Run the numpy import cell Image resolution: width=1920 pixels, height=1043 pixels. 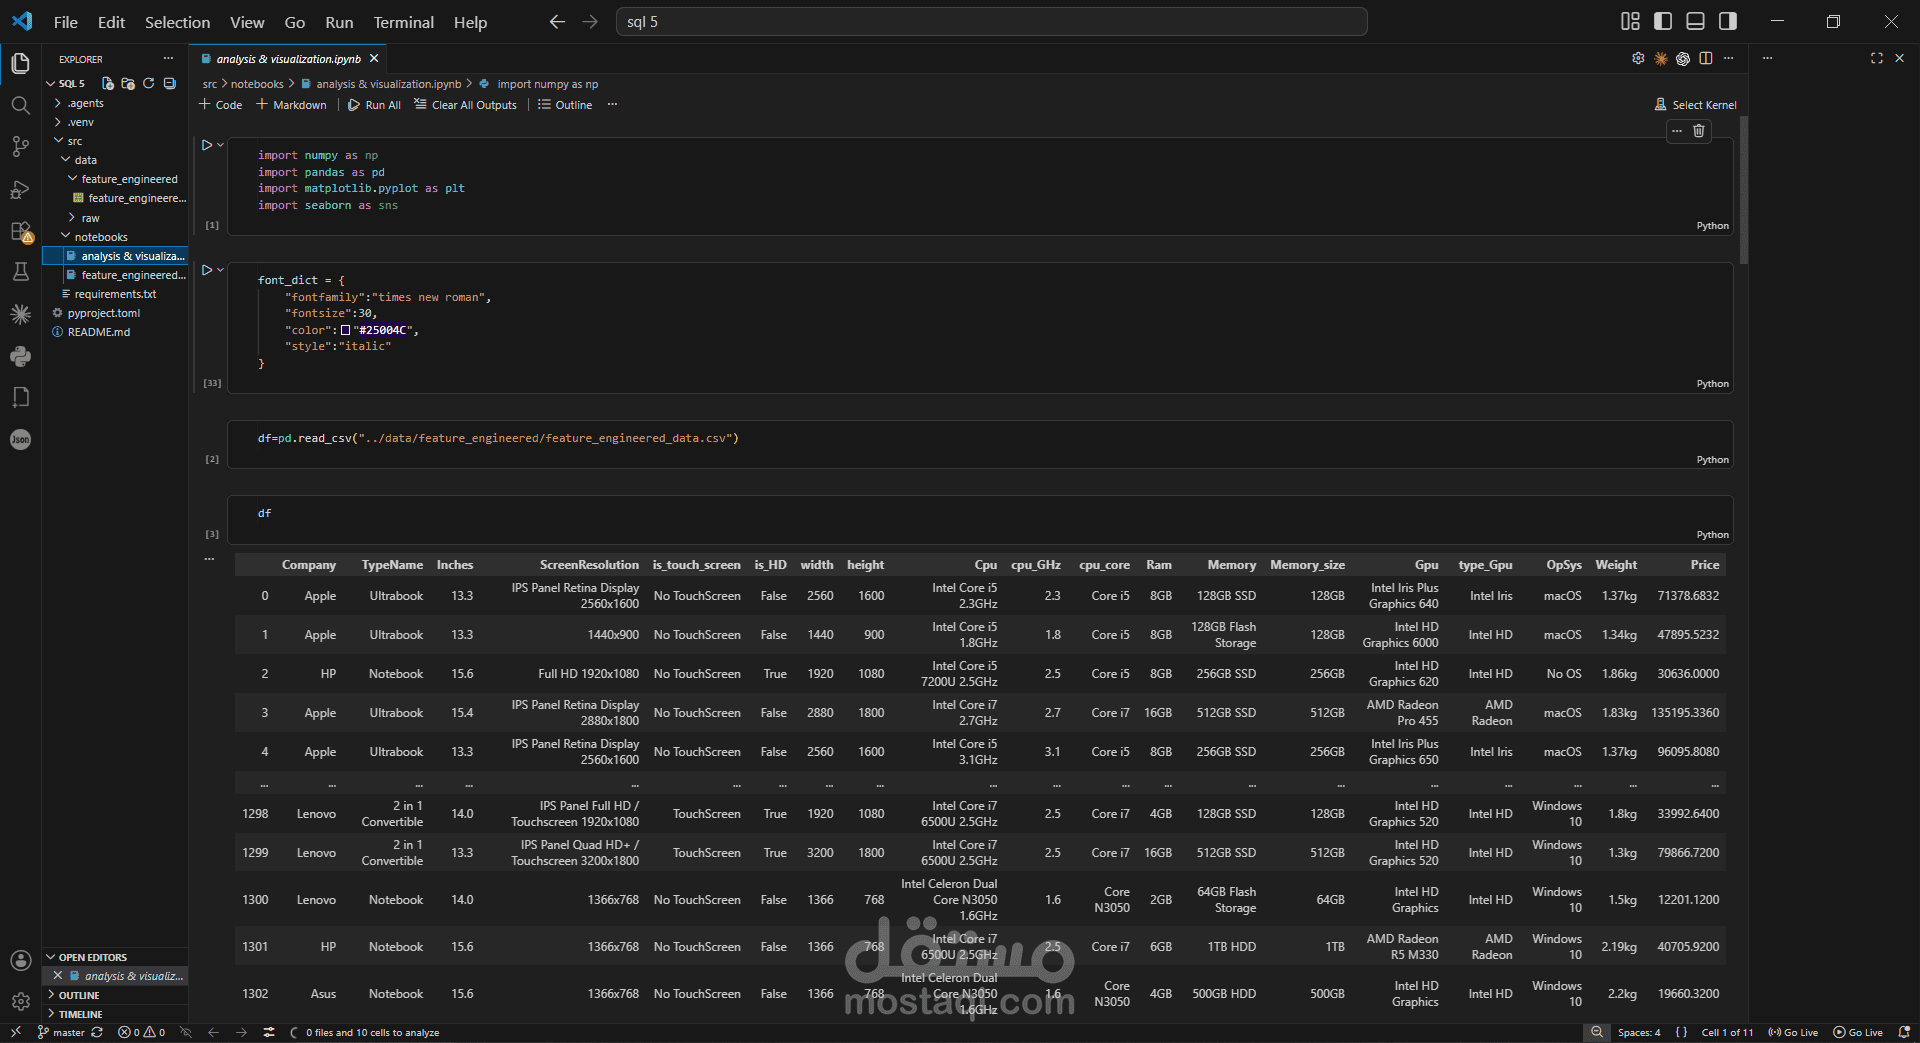[206, 145]
